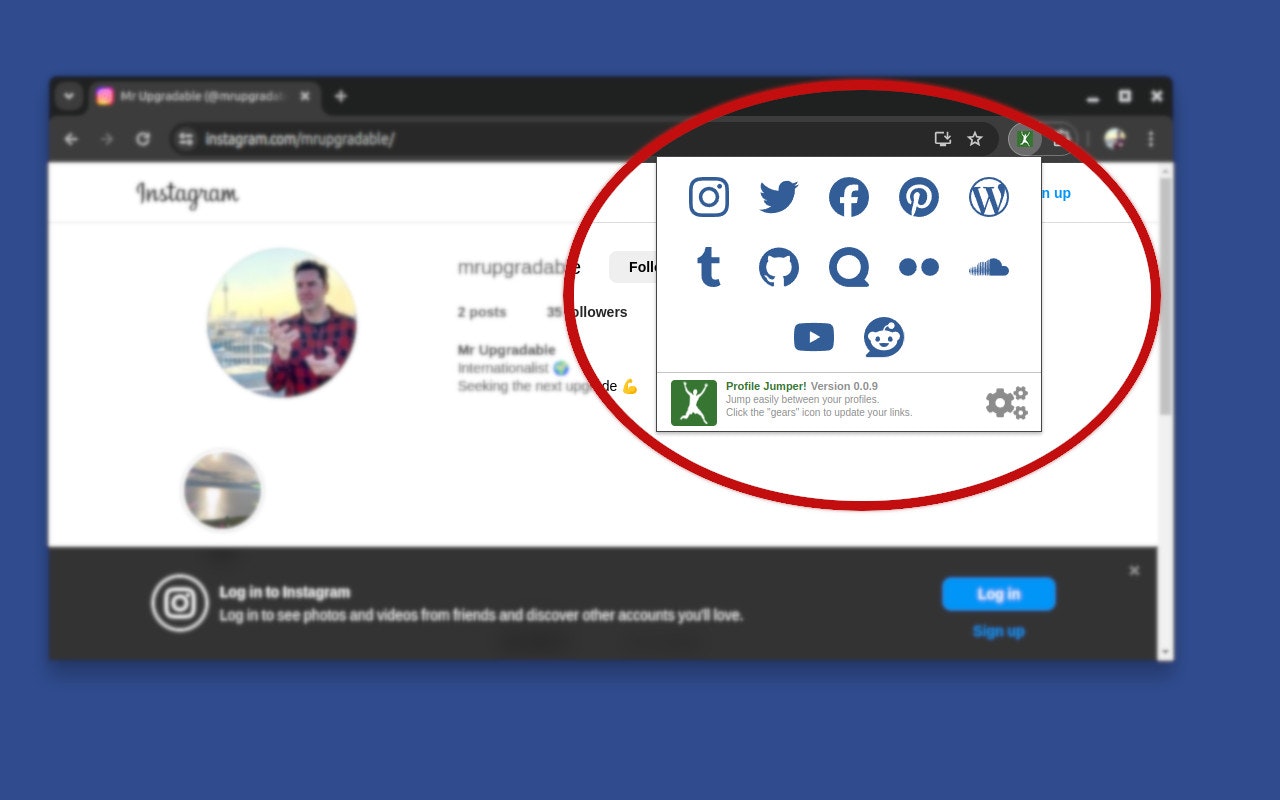The height and width of the screenshot is (800, 1280).
Task: Click the Follow button on profile
Action: pos(633,267)
